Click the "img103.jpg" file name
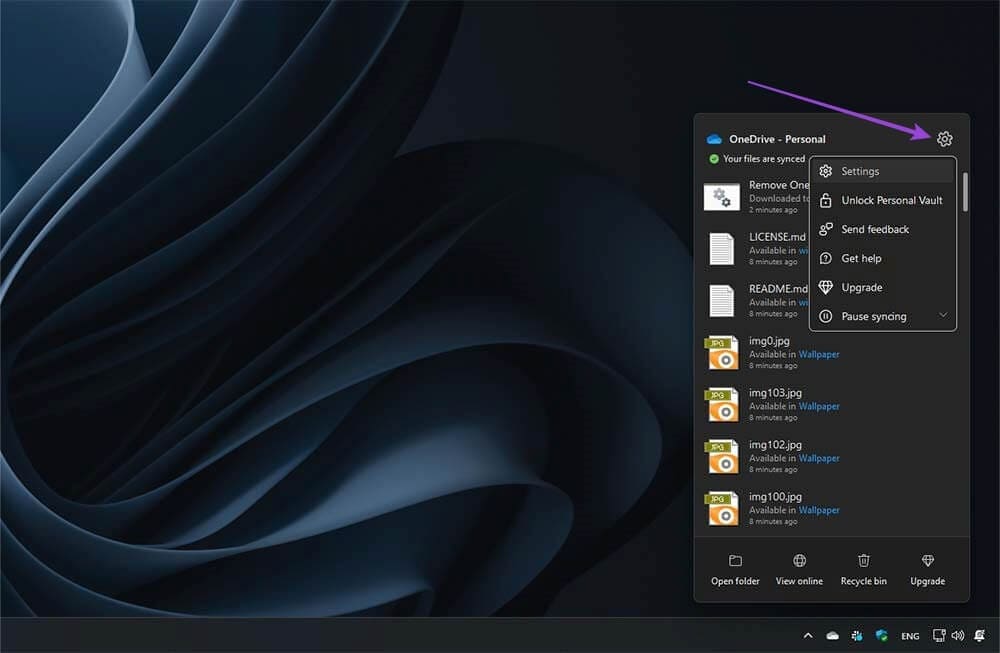This screenshot has width=1000, height=653. (776, 393)
